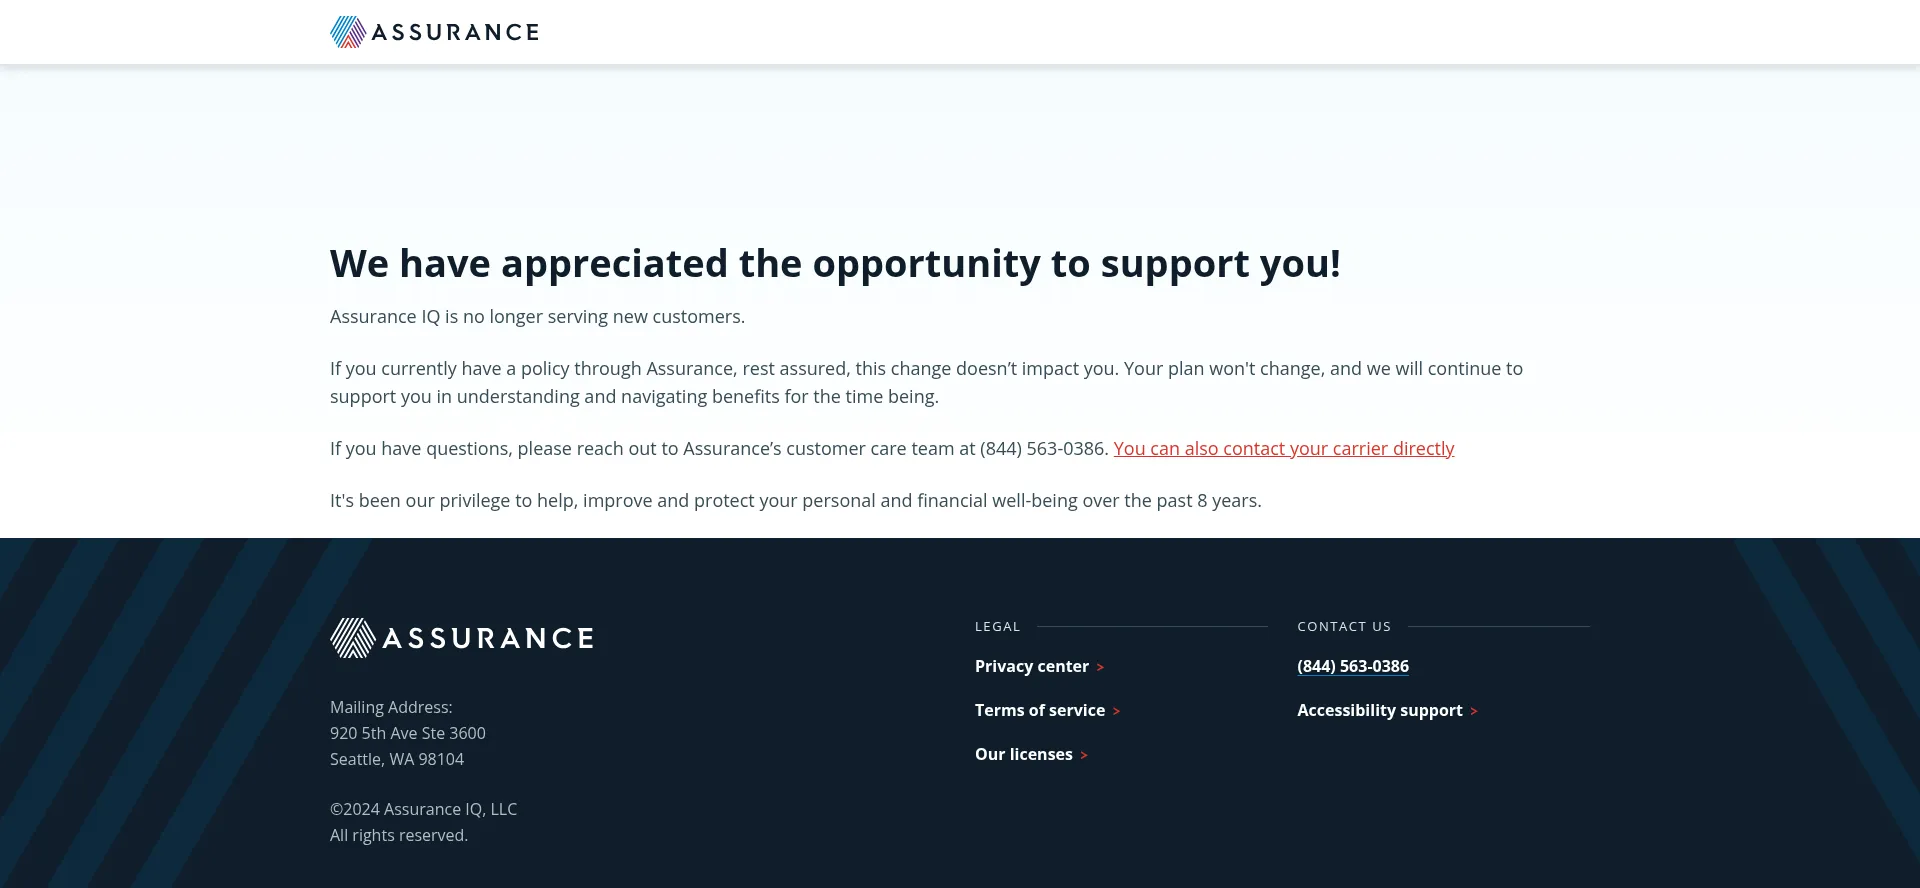Screen dimensions: 1920x888
Task: Click the ASSURANCE wordmark in the top header
Action: click(x=455, y=33)
